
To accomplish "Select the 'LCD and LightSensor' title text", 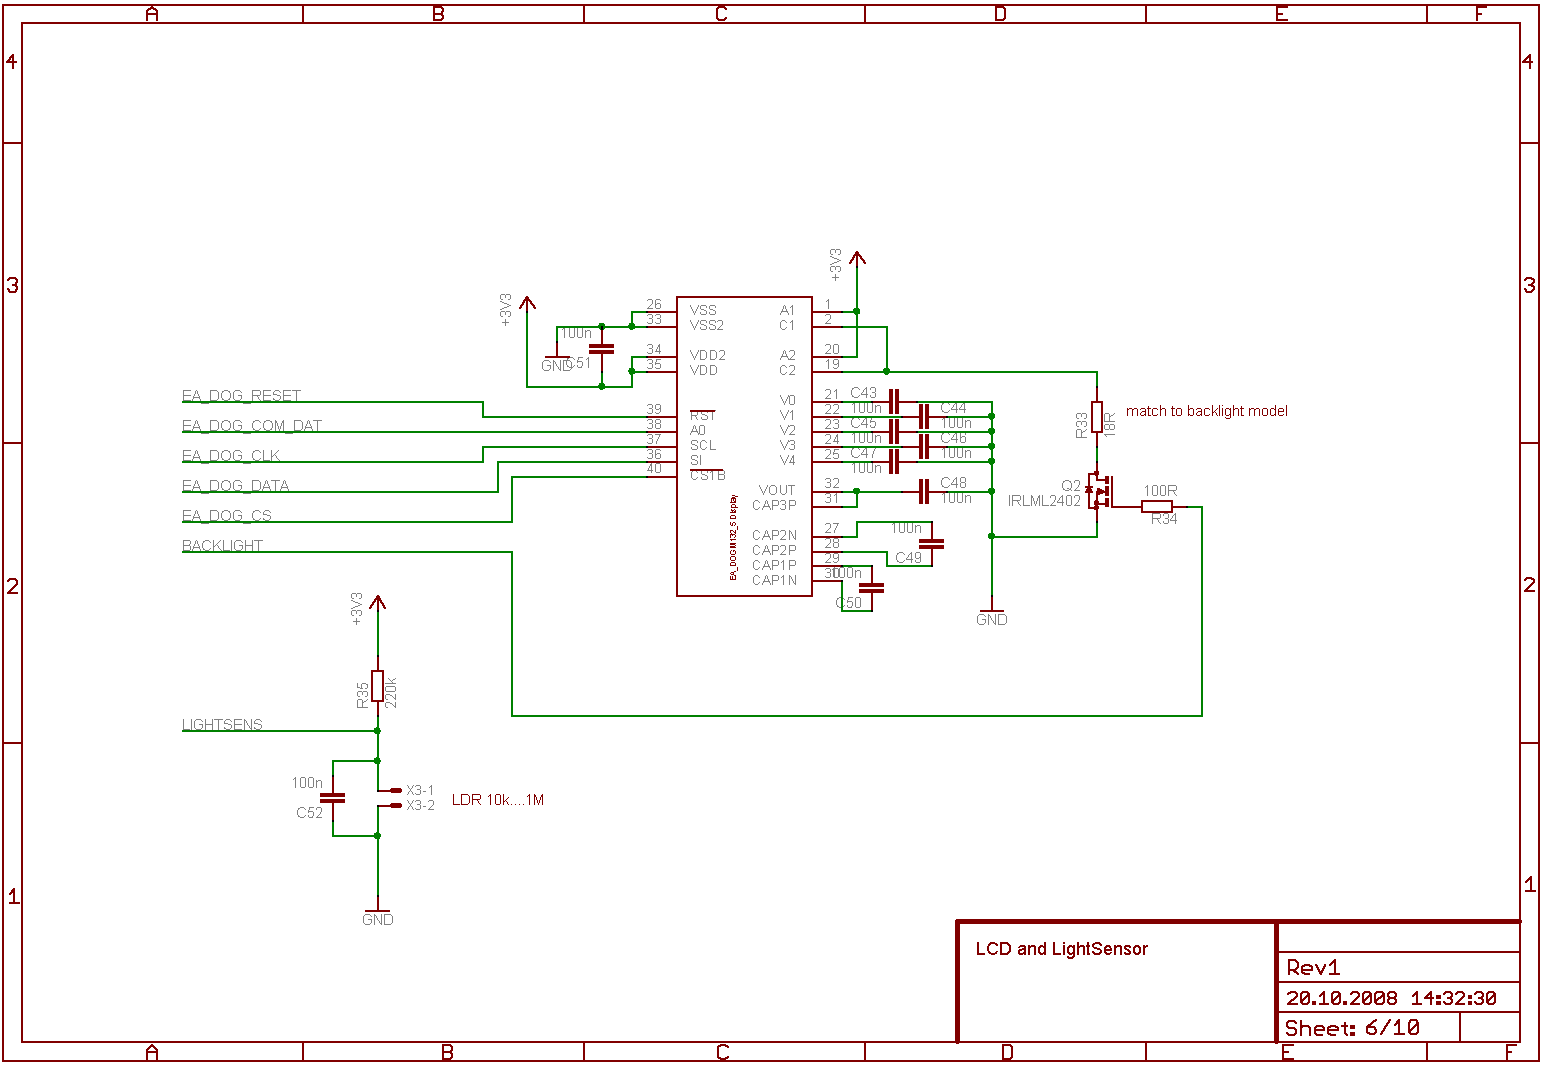I will coord(1061,949).
